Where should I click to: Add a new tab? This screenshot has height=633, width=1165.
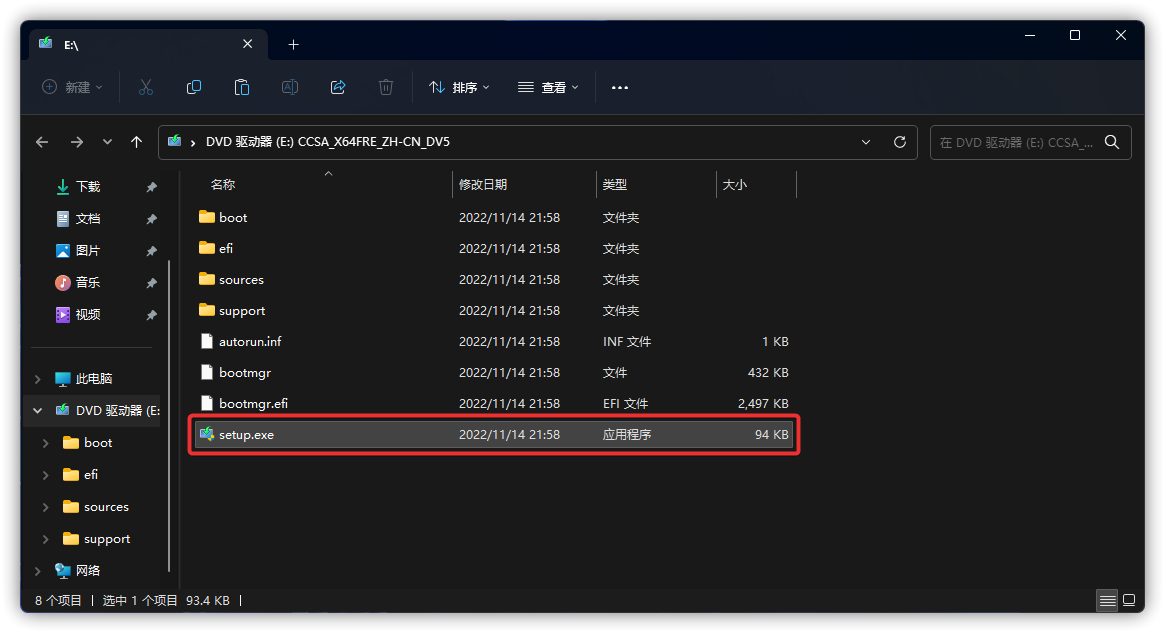(x=293, y=45)
